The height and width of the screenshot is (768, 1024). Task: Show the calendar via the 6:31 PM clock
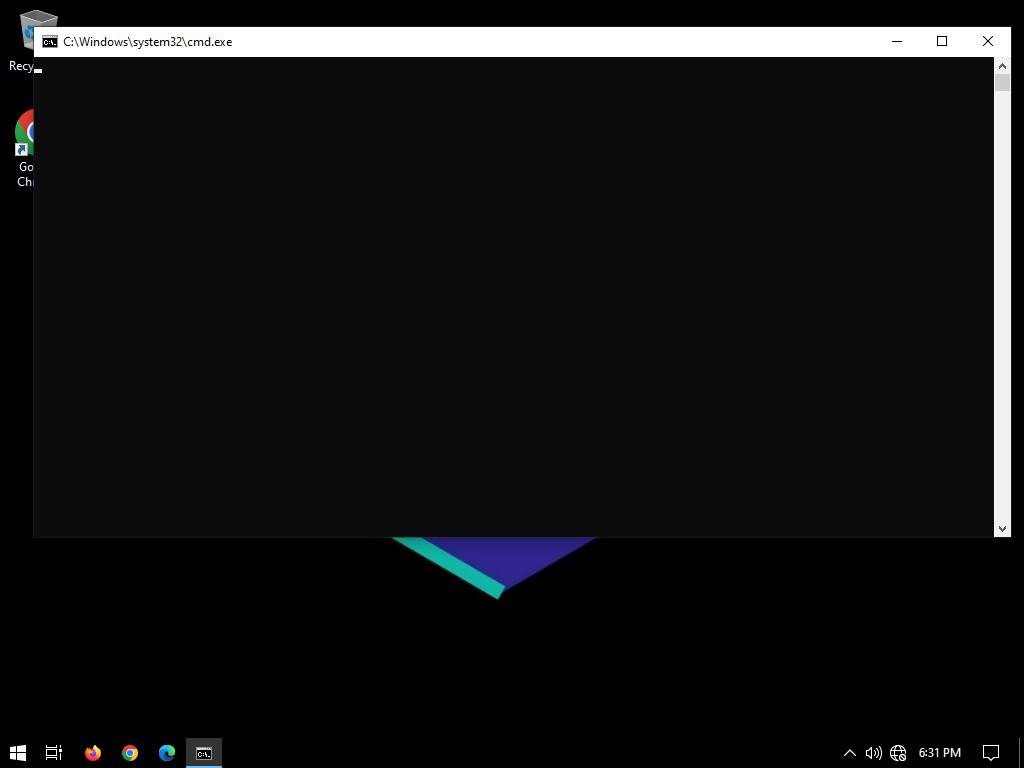[939, 752]
